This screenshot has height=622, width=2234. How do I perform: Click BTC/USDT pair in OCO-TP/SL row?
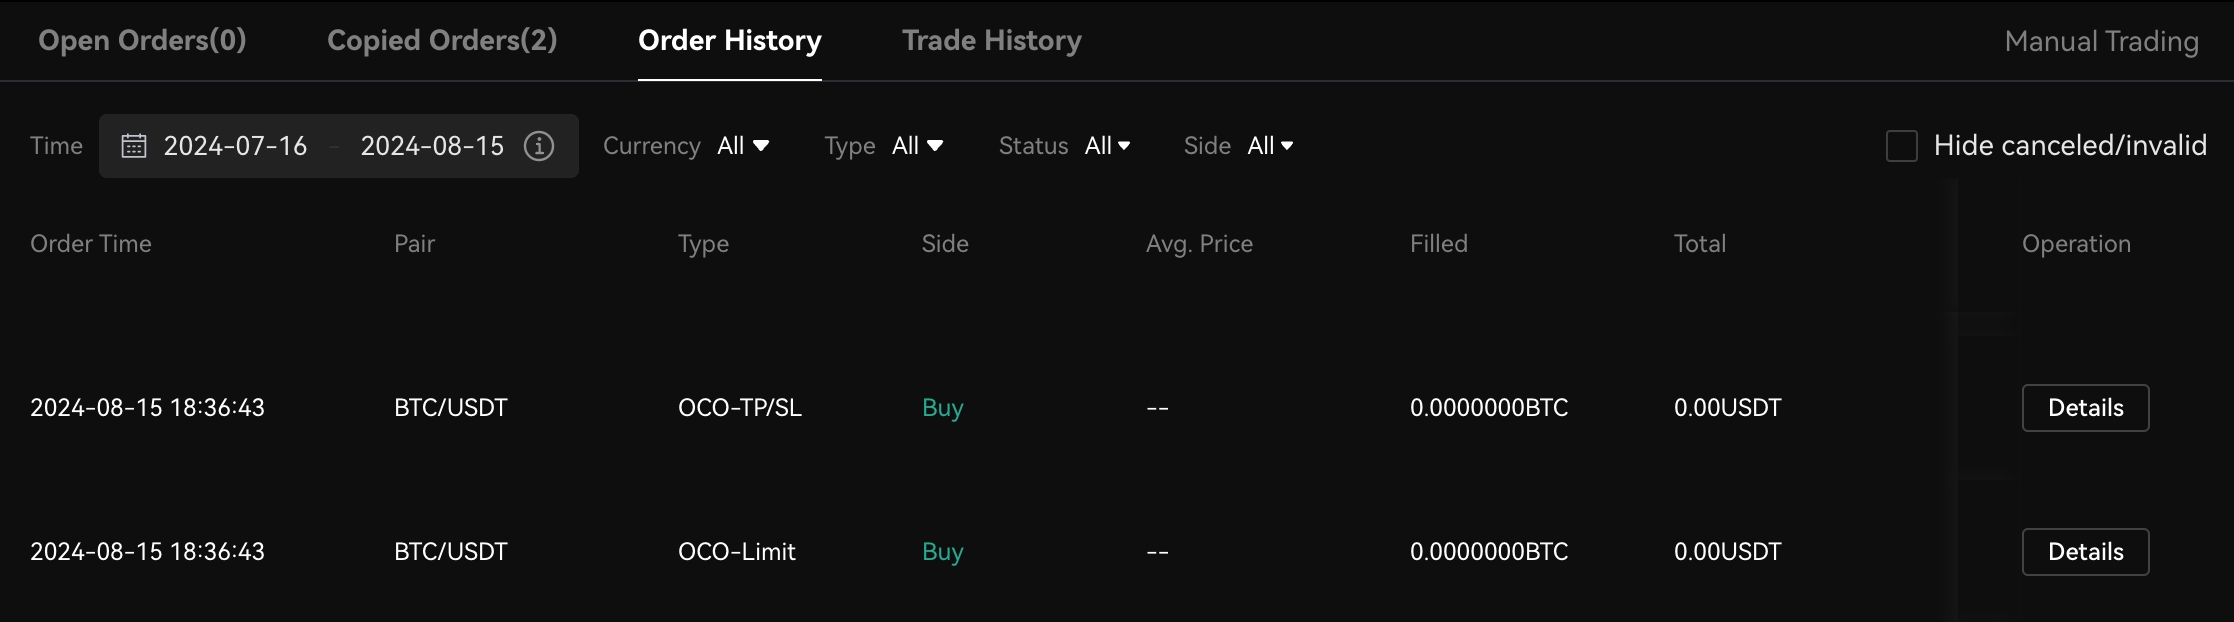point(451,408)
